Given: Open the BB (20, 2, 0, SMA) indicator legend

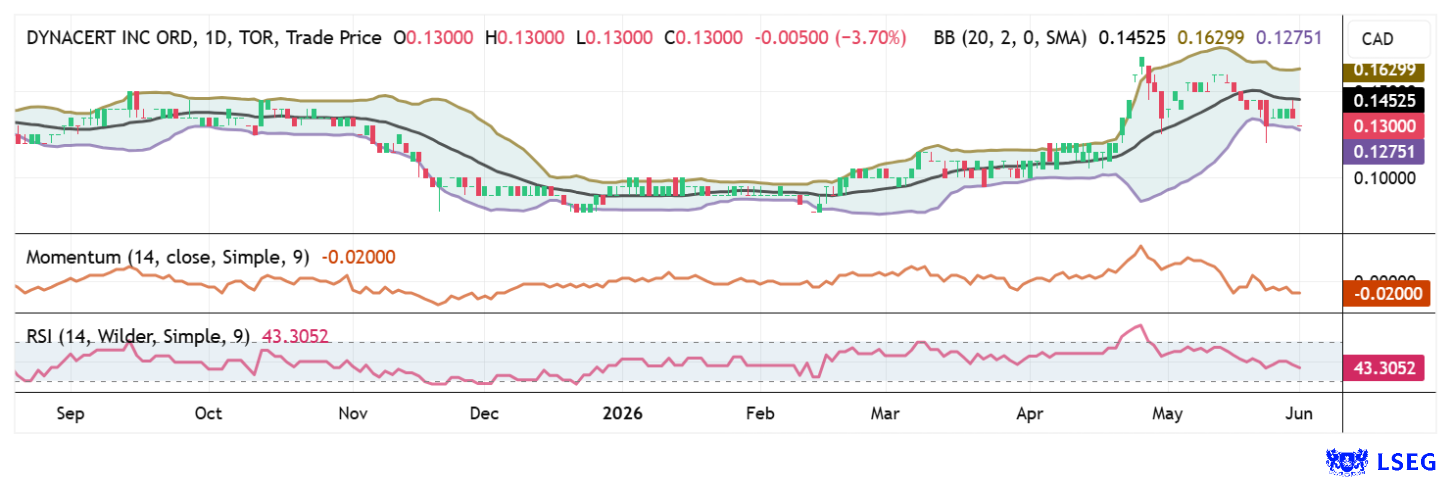Looking at the screenshot, I should click(x=1010, y=38).
